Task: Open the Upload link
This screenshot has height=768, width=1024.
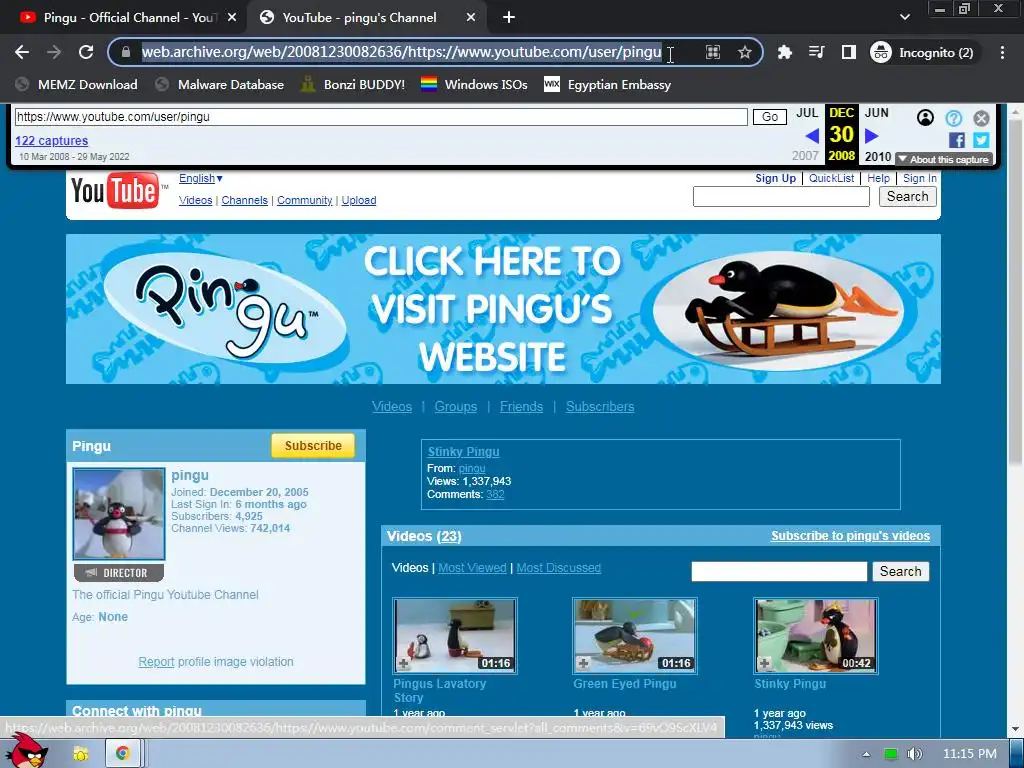Action: 359,200
